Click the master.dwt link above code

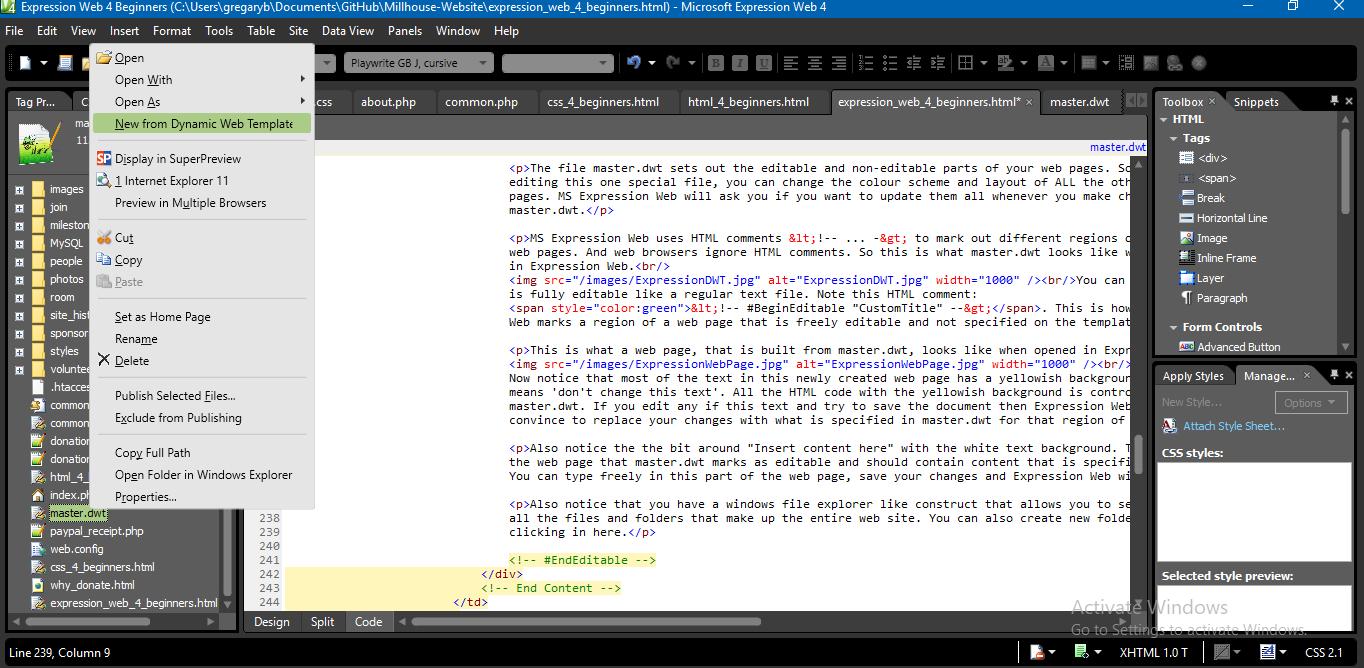click(x=1118, y=147)
